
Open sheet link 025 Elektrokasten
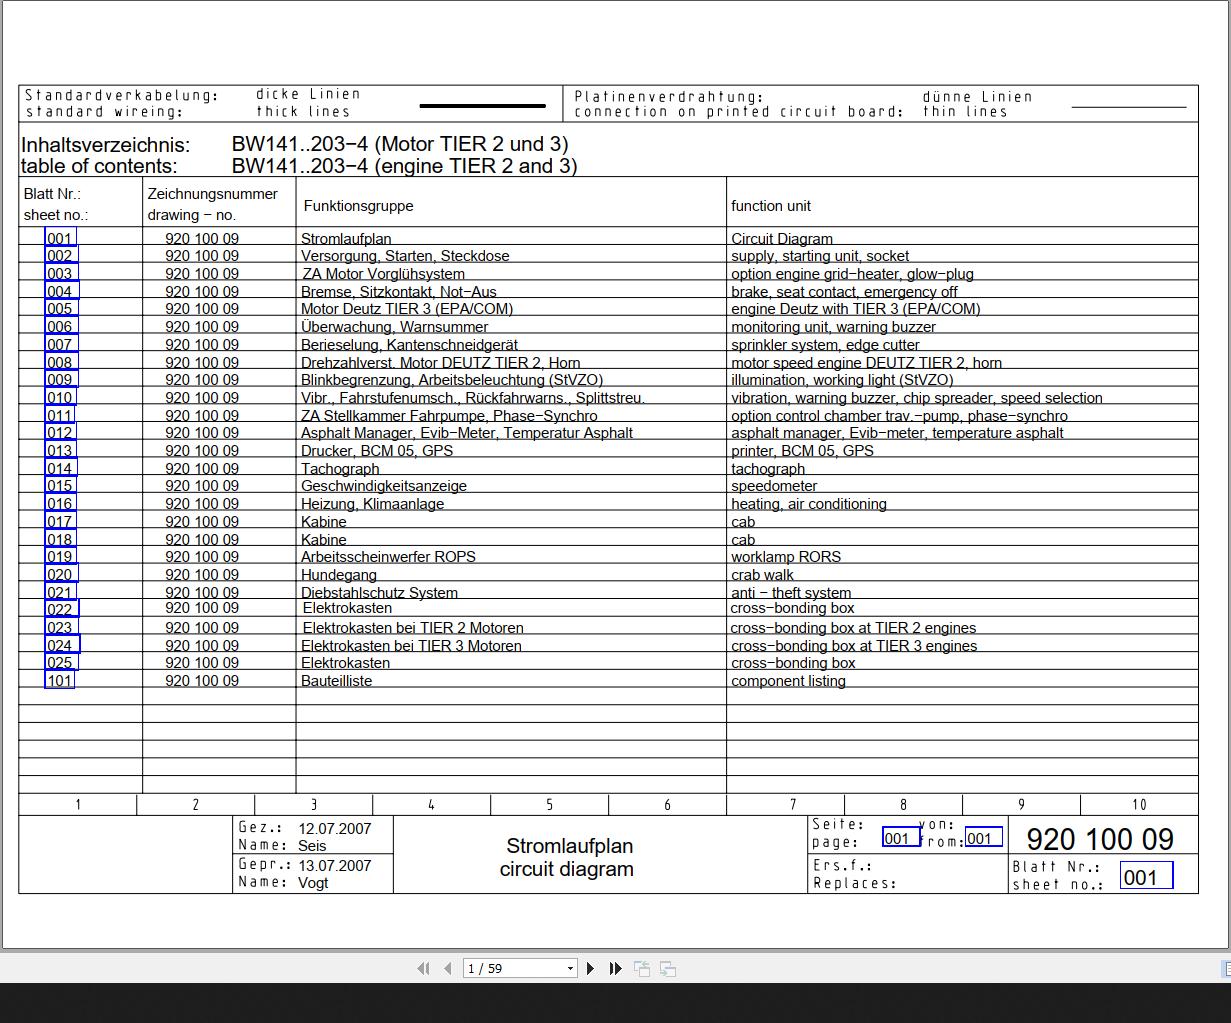(60, 662)
